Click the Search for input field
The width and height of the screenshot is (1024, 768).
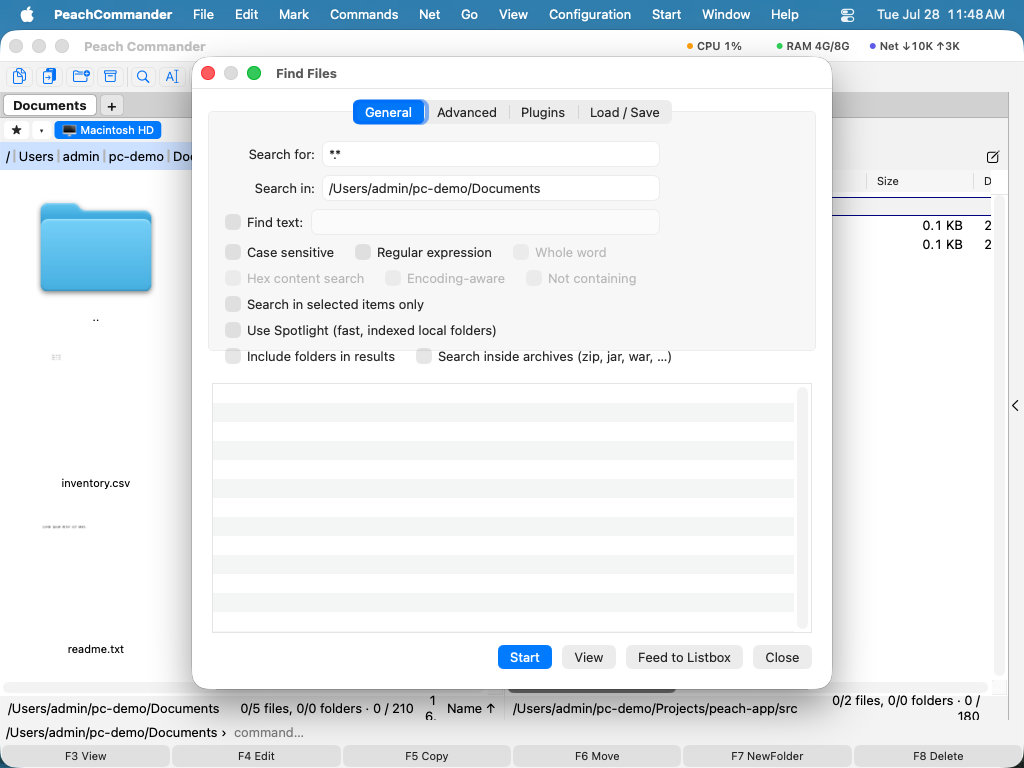490,155
